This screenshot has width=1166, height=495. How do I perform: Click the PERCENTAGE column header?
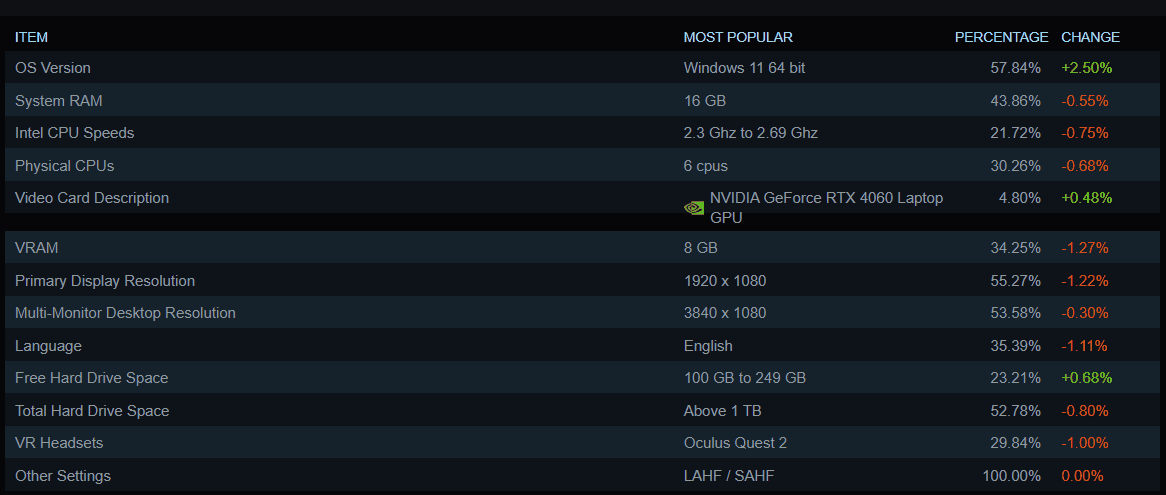pyautogui.click(x=1002, y=37)
